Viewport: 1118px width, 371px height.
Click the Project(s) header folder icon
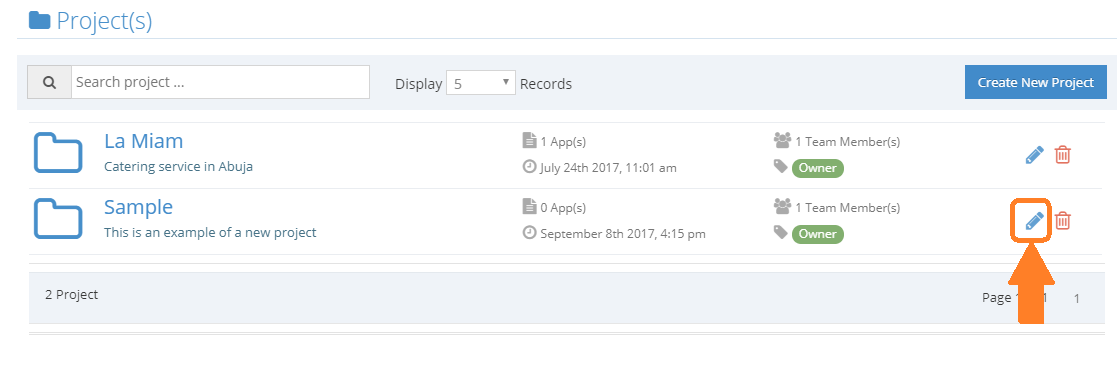(39, 20)
